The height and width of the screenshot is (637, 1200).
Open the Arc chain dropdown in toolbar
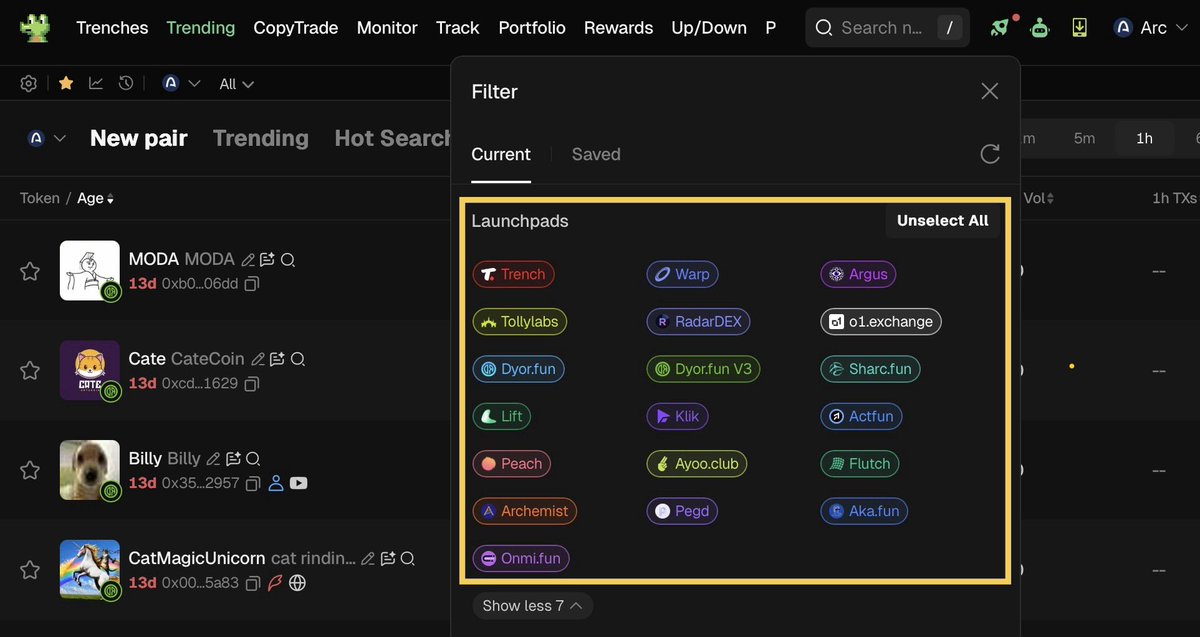click(x=182, y=84)
